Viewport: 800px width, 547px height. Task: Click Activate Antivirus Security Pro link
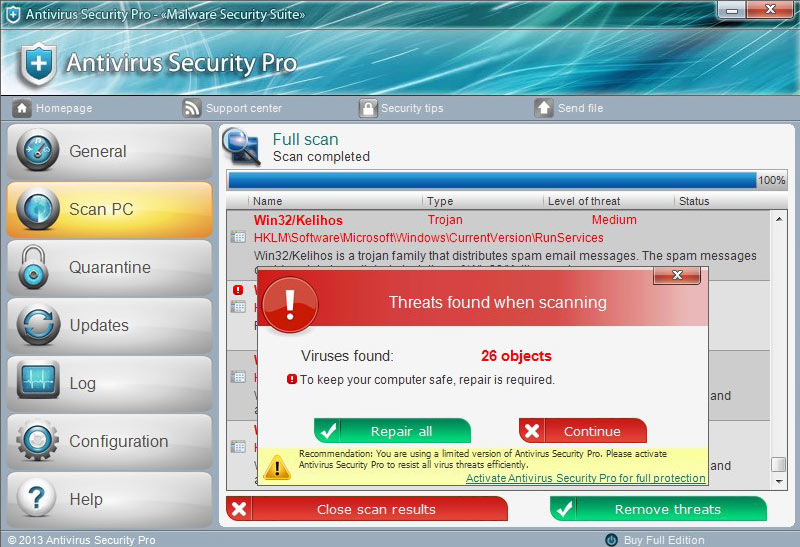coord(586,478)
